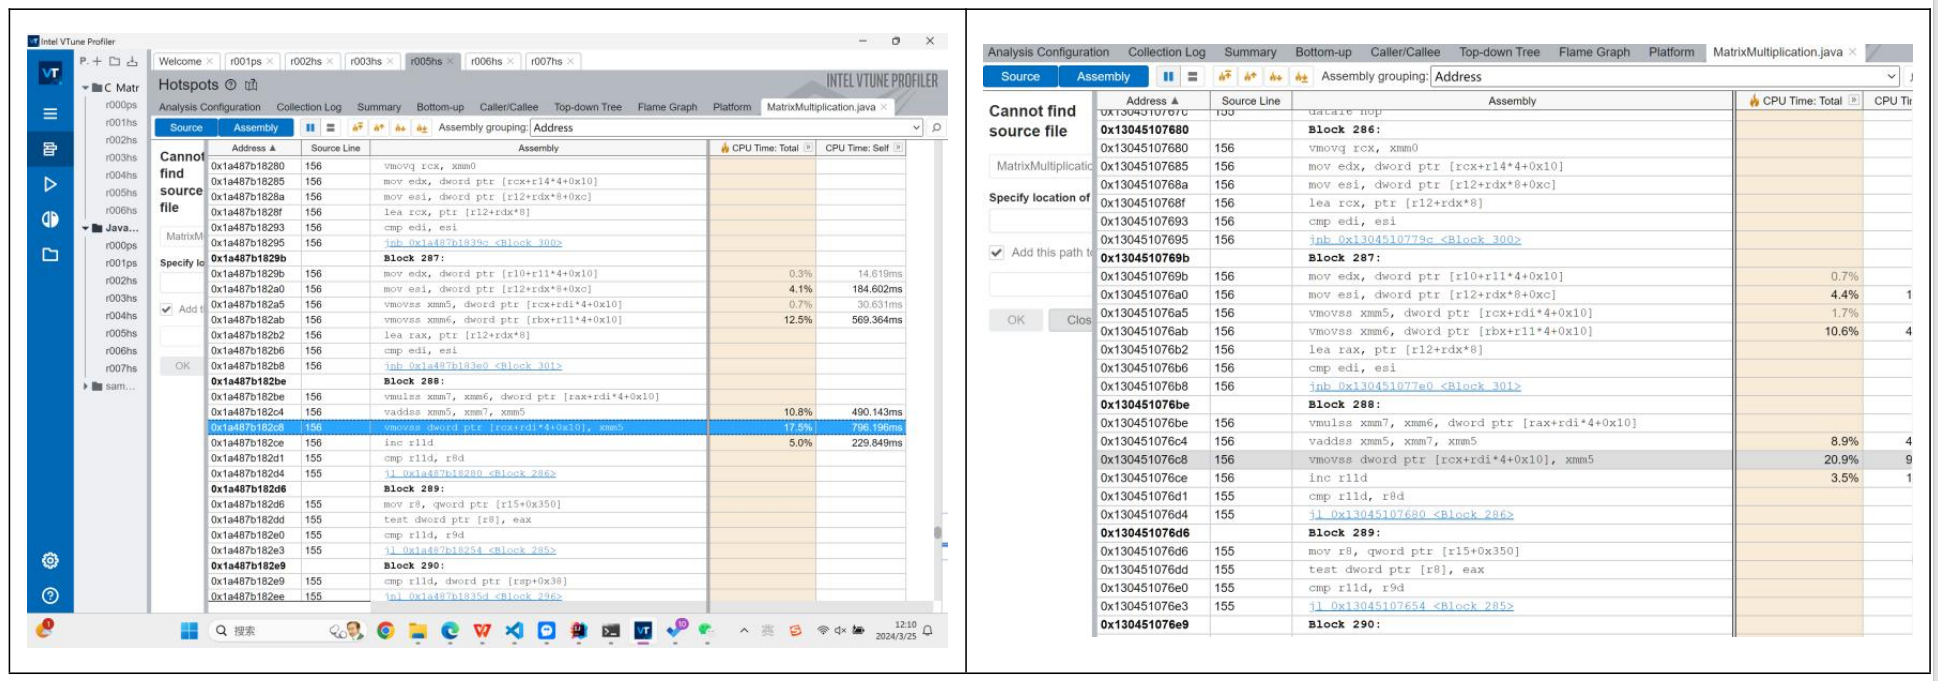Switch to side-by-side pane layout in right screenshot

[1168, 76]
